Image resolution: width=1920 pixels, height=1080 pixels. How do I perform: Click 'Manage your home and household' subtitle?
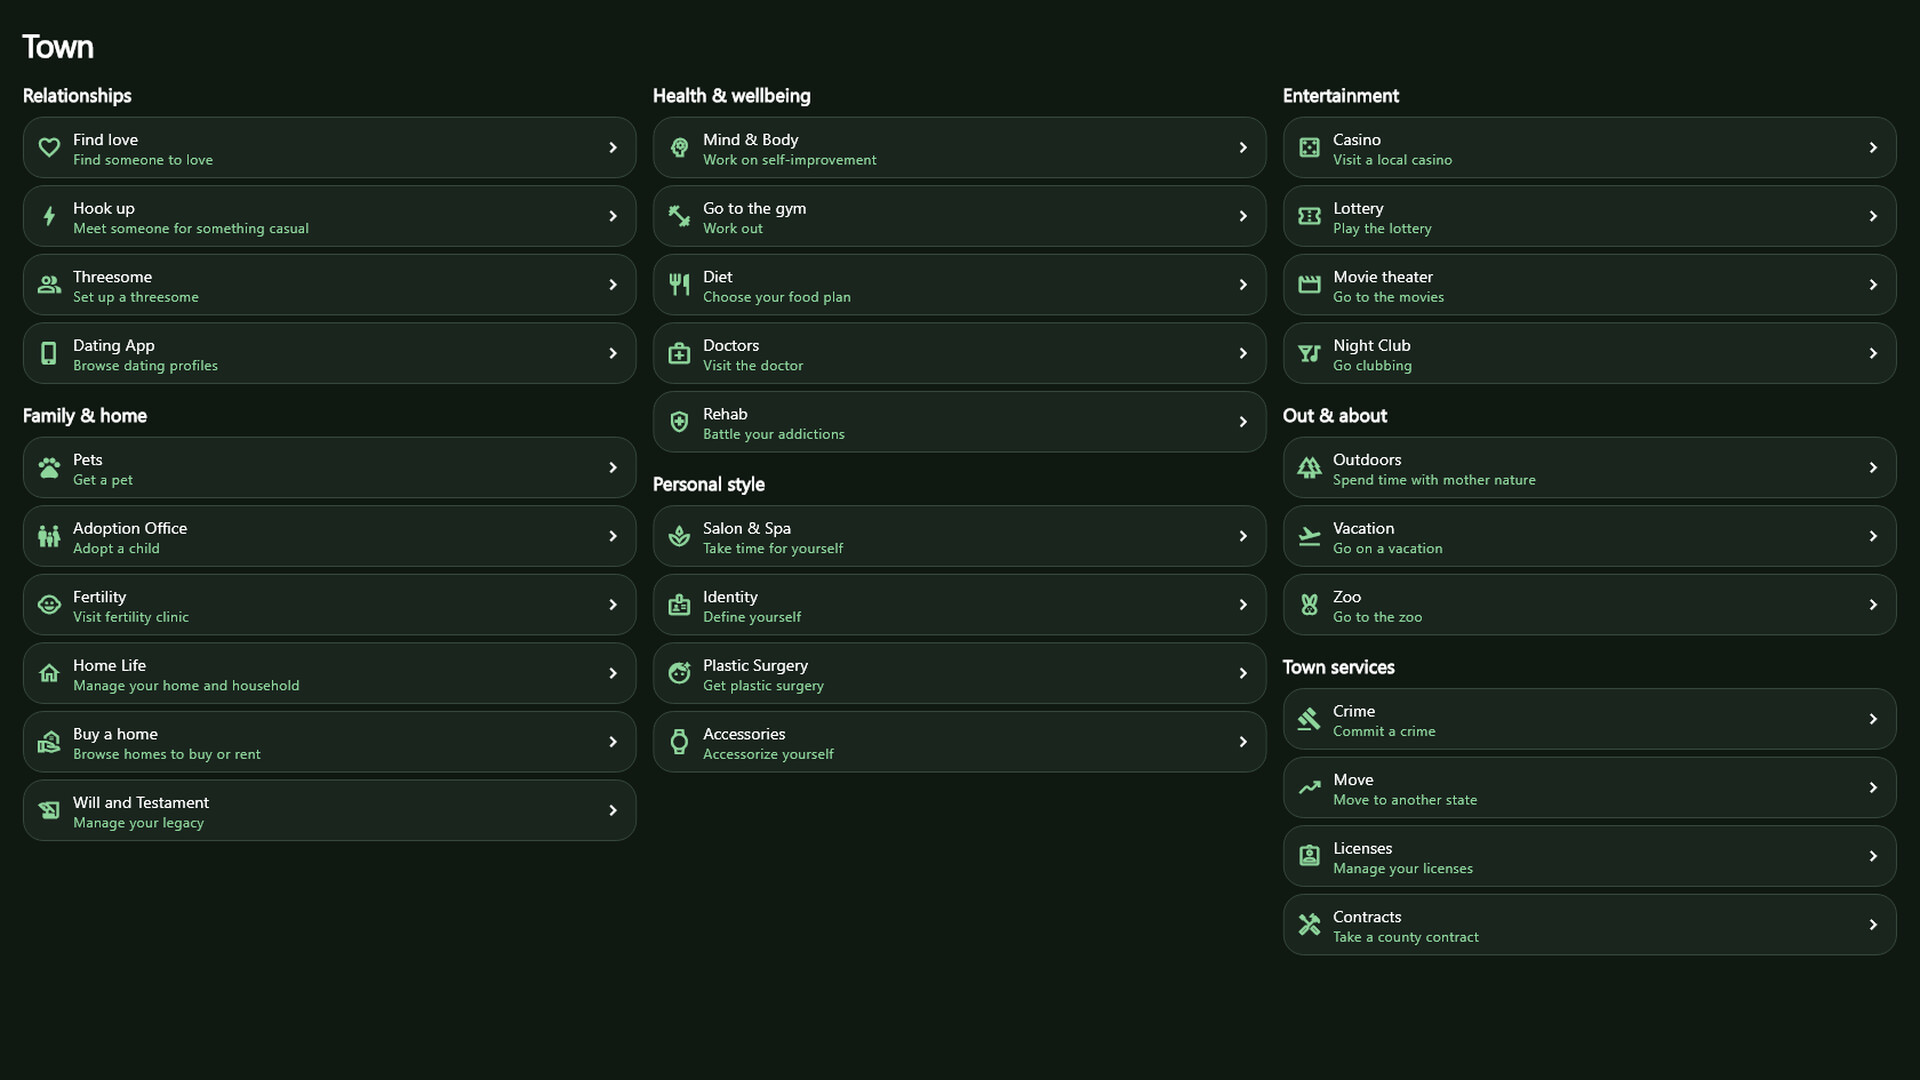[186, 686]
